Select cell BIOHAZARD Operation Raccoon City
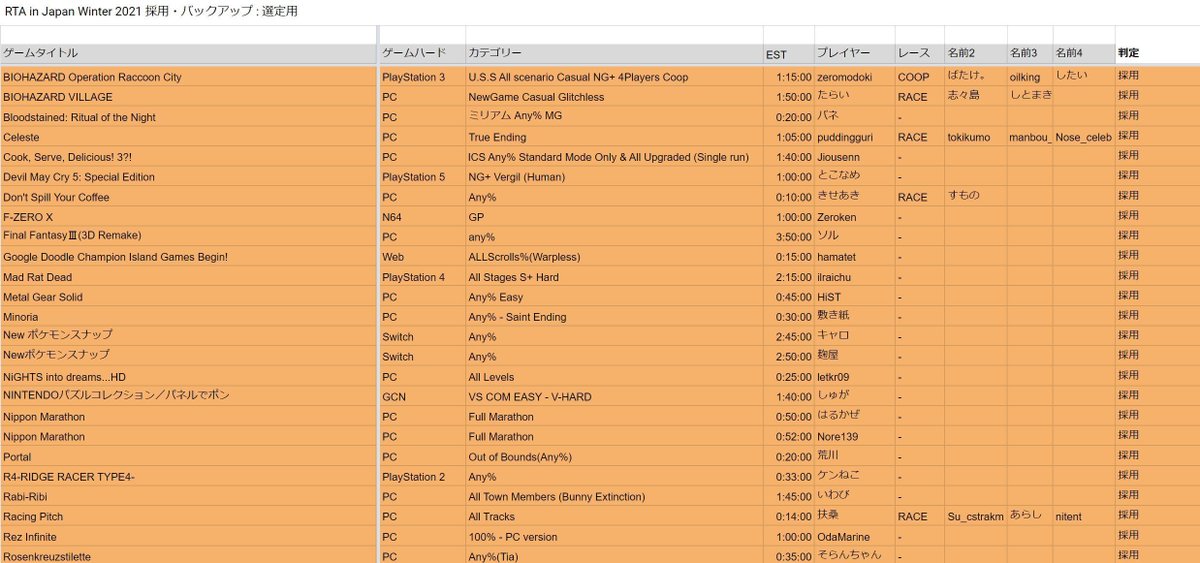The image size is (1200, 563). tap(188, 76)
